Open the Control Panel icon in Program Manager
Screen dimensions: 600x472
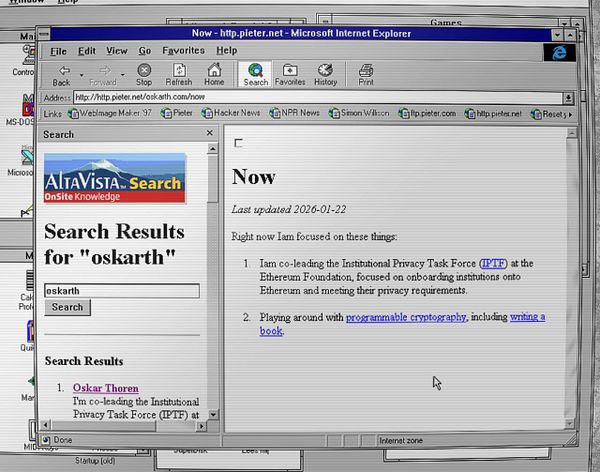point(24,60)
